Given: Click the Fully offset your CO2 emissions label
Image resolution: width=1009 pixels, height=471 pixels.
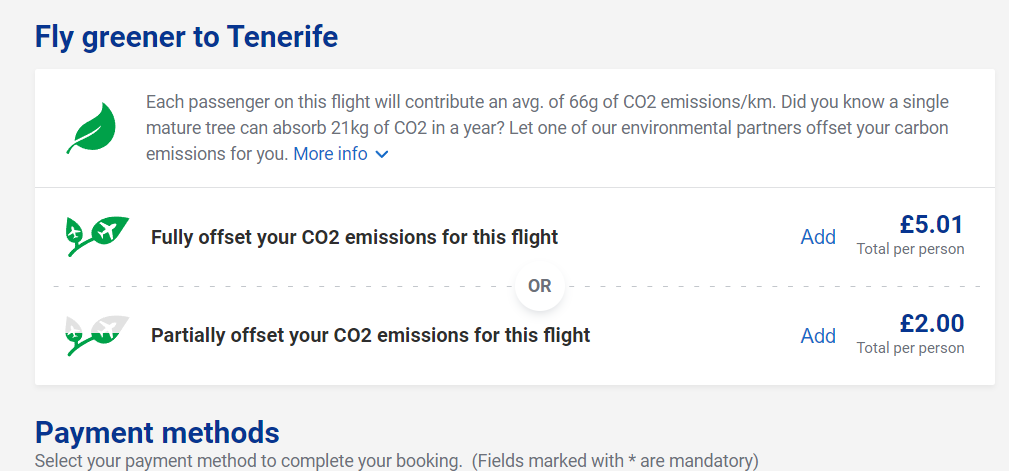Looking at the screenshot, I should [x=354, y=237].
